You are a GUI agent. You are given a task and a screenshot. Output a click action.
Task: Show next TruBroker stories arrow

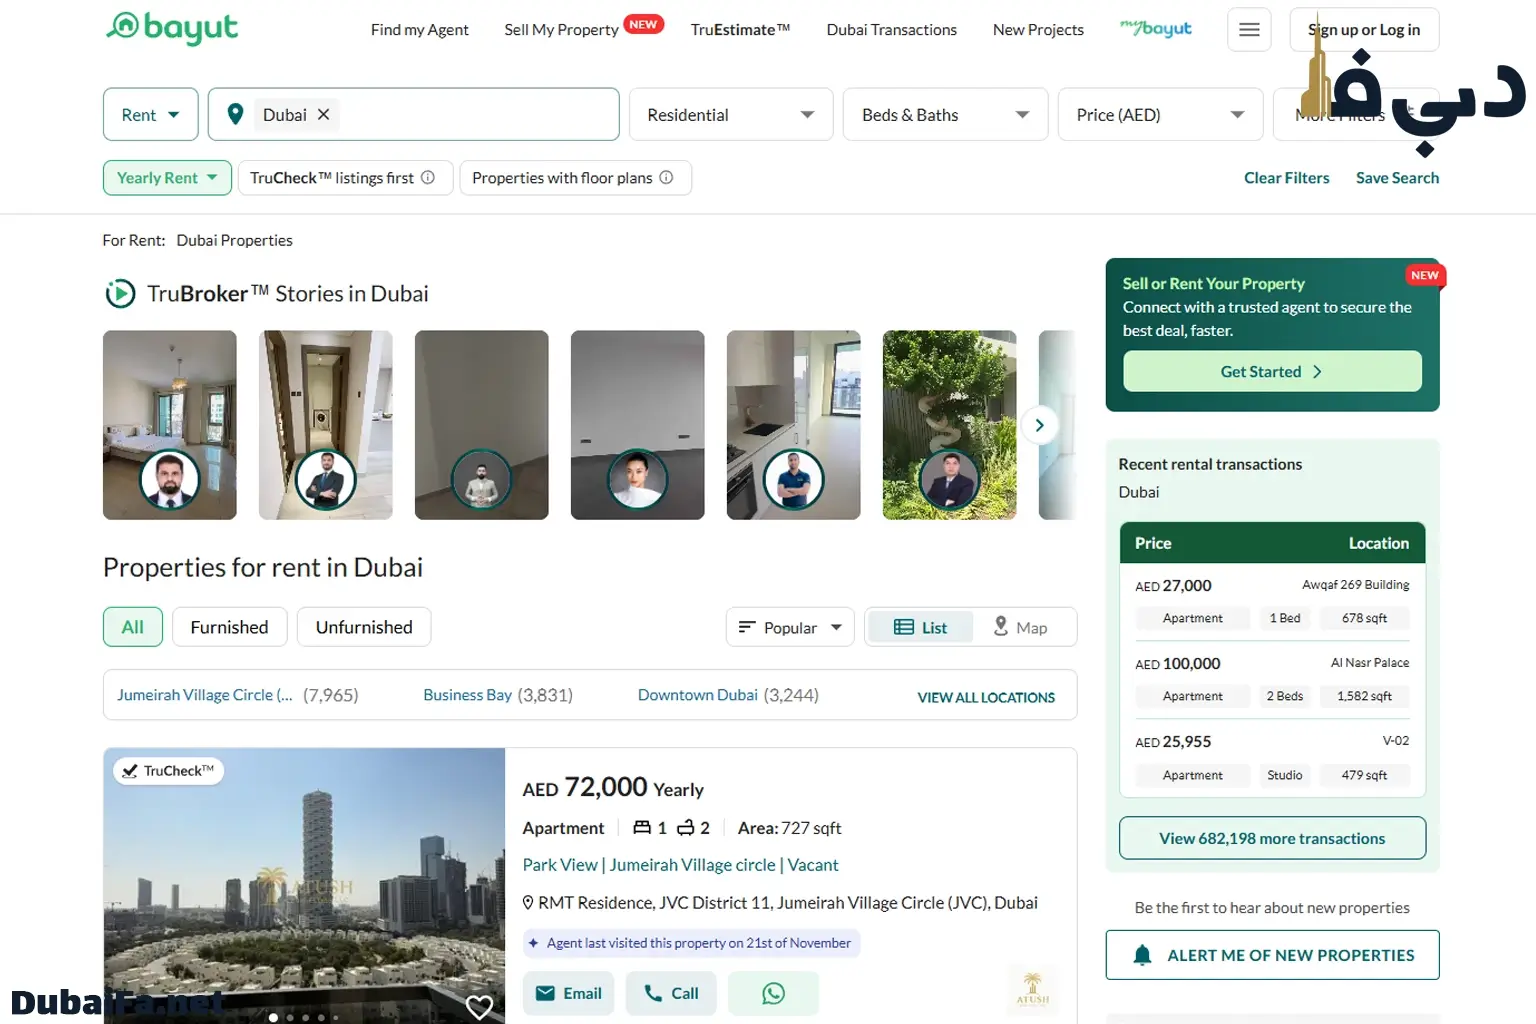coord(1039,425)
